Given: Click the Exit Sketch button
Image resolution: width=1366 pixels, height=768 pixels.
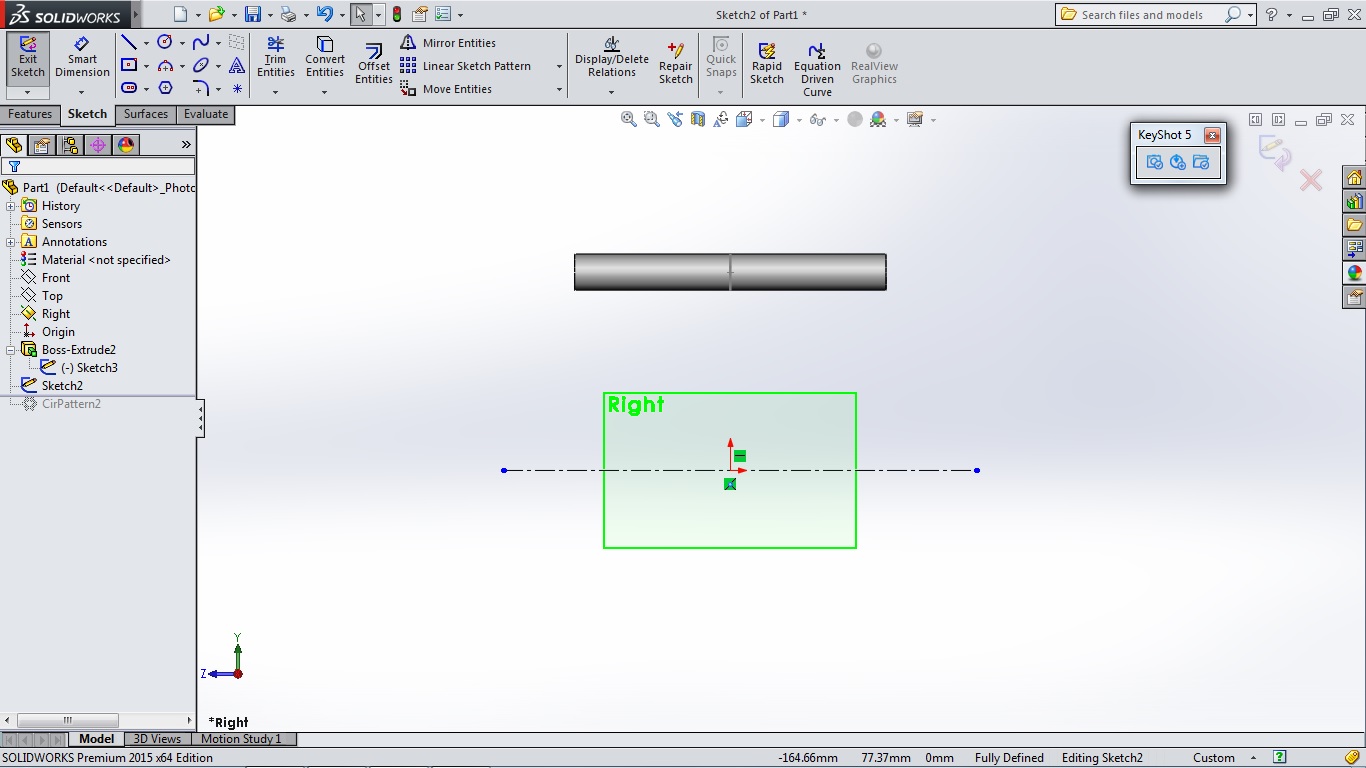Looking at the screenshot, I should click(x=28, y=58).
